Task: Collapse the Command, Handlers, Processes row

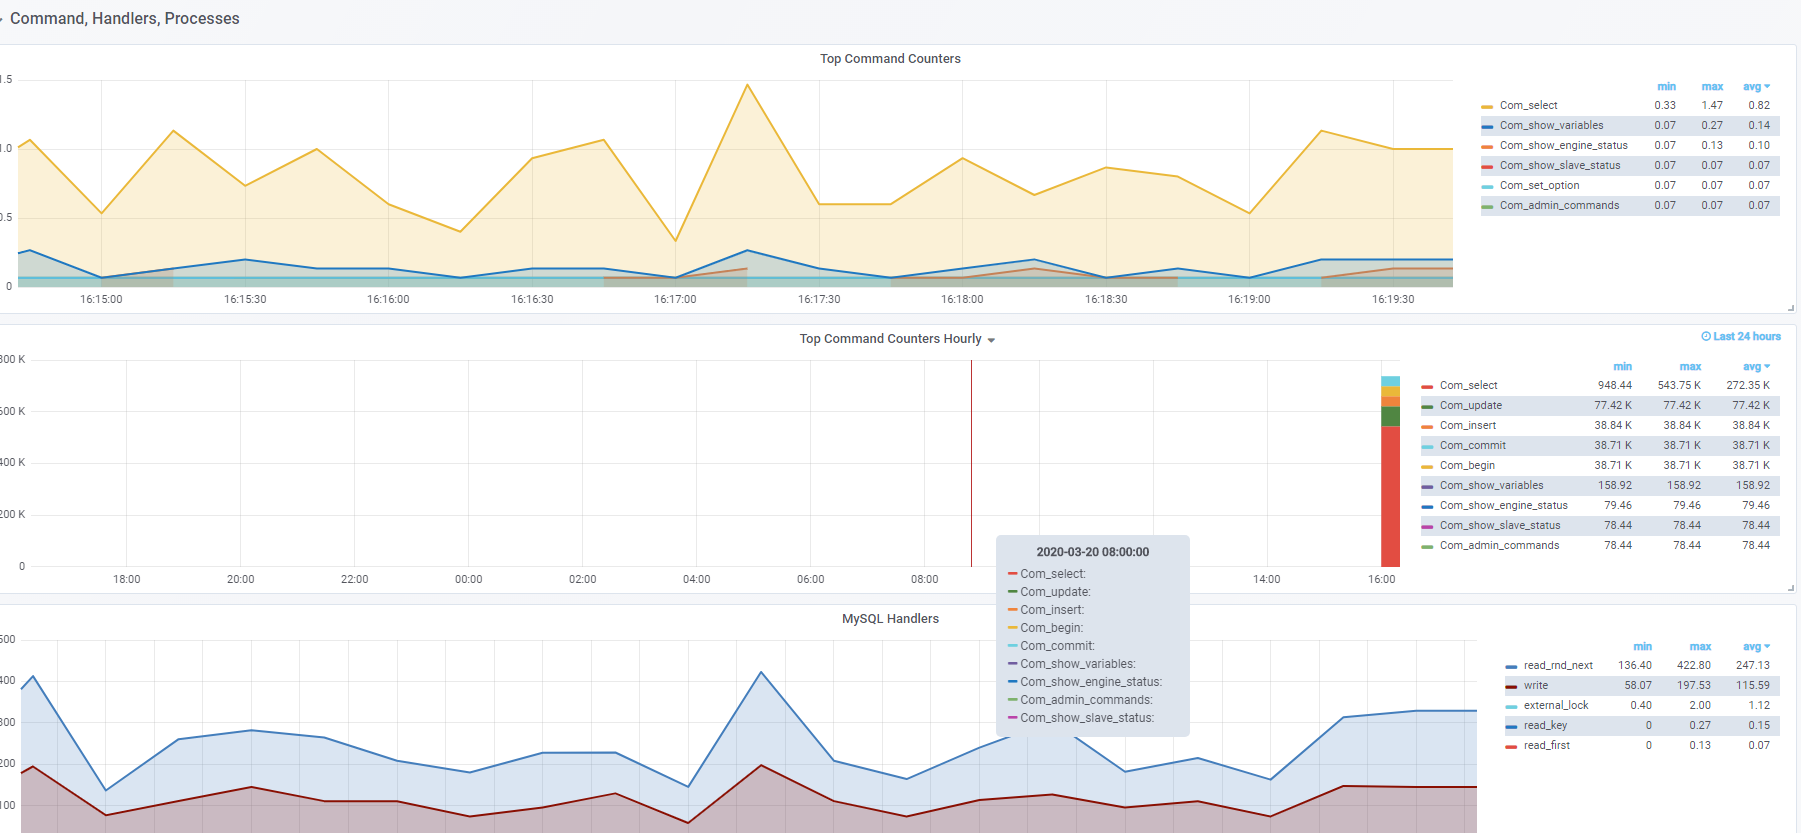Action: point(124,19)
